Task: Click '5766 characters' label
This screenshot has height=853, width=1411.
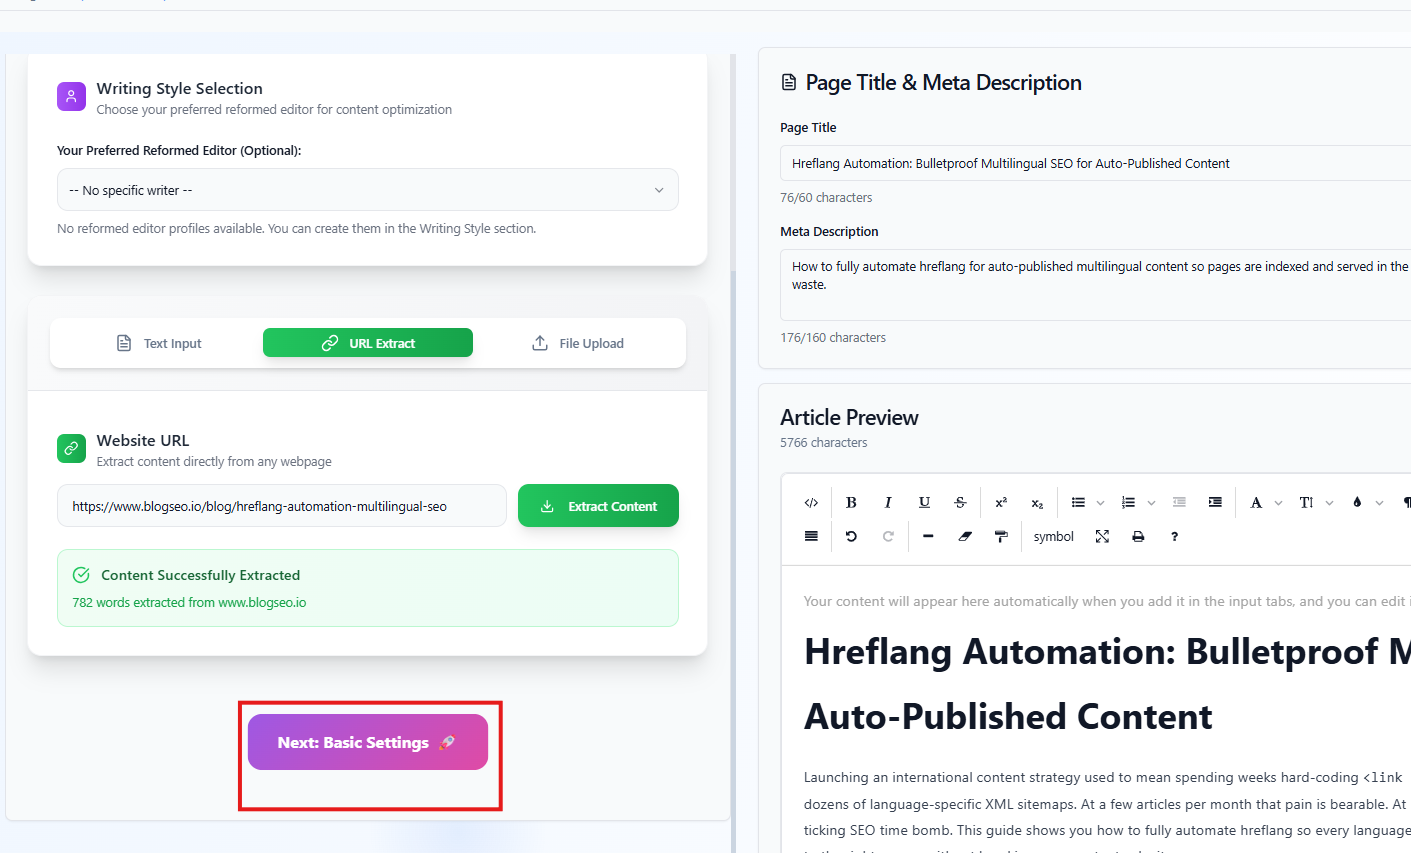Action: (824, 442)
